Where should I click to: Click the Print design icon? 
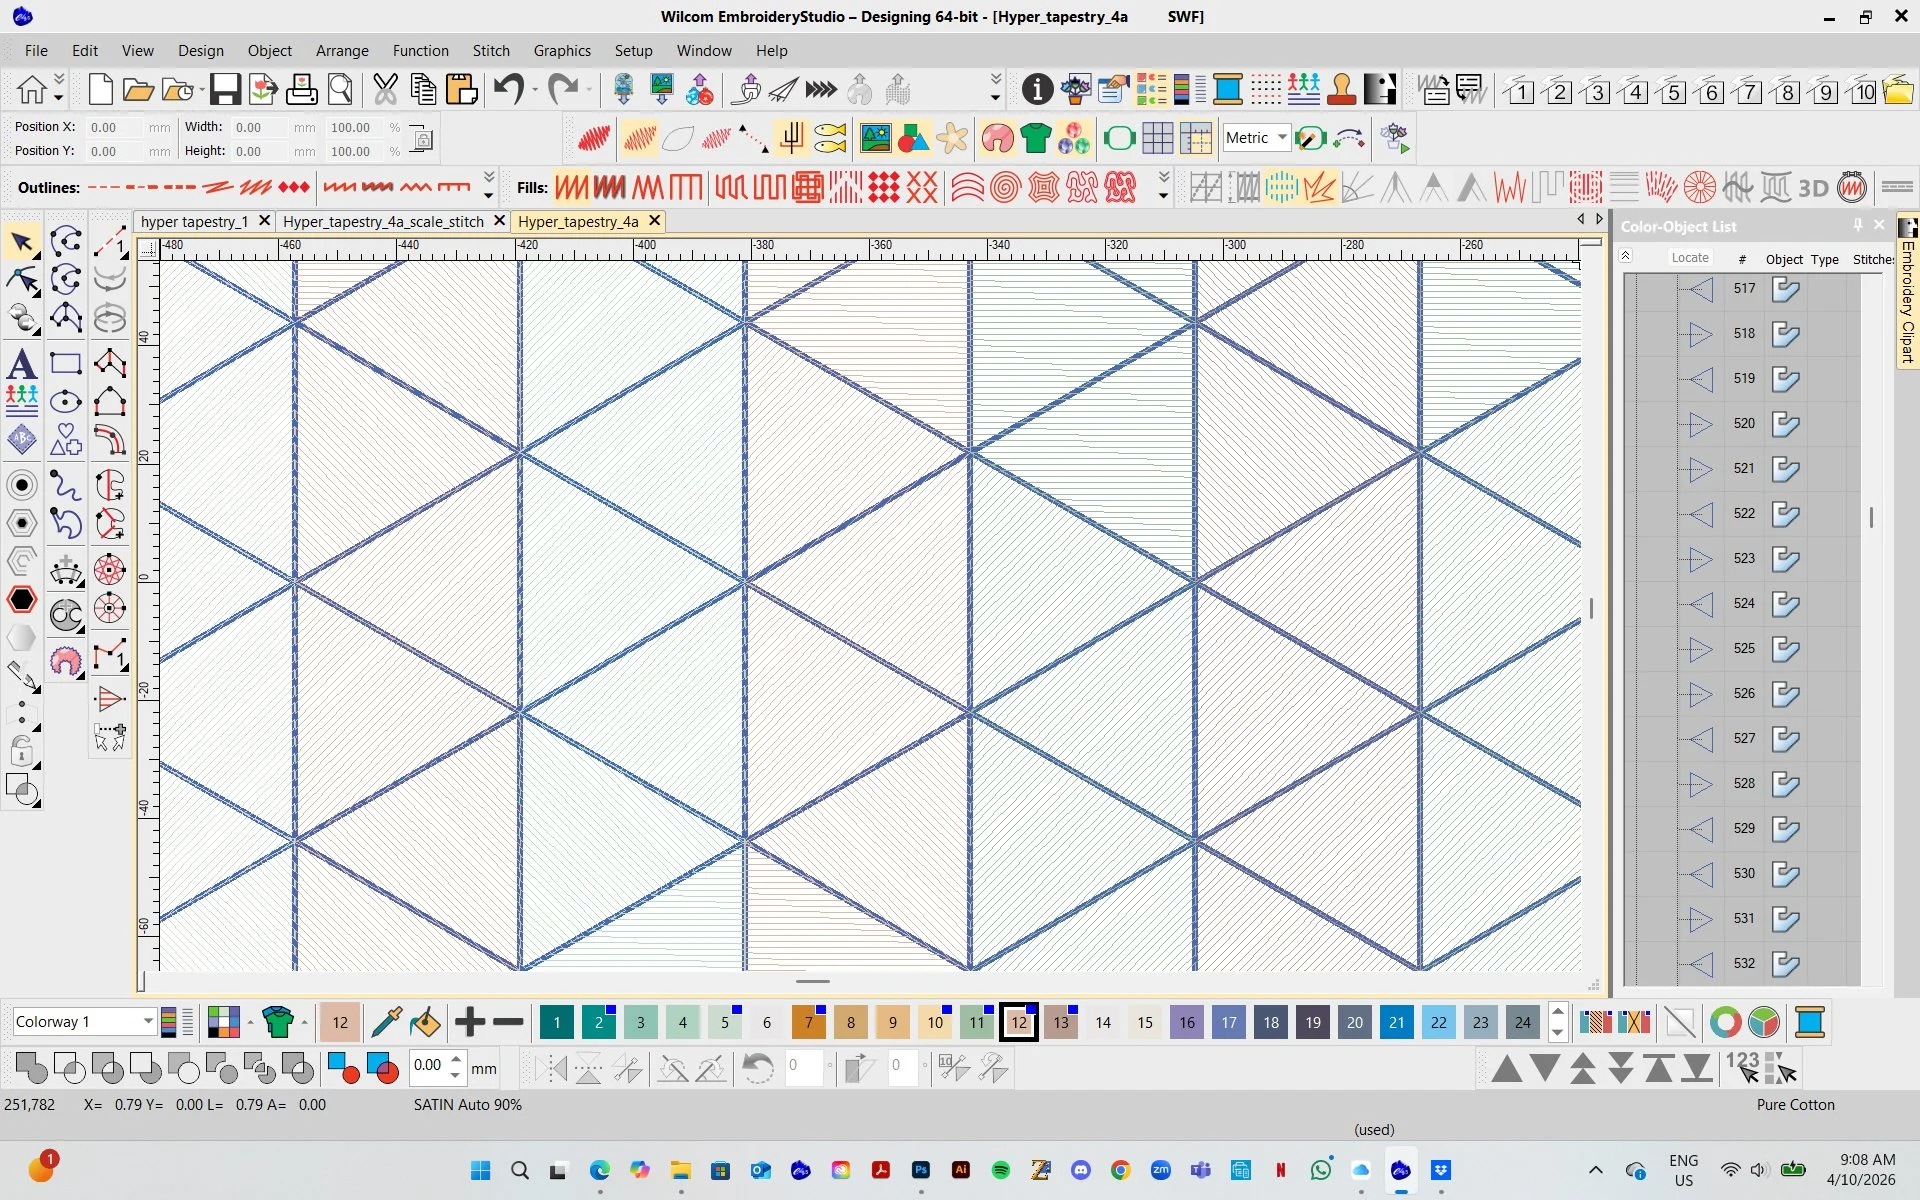coord(301,90)
